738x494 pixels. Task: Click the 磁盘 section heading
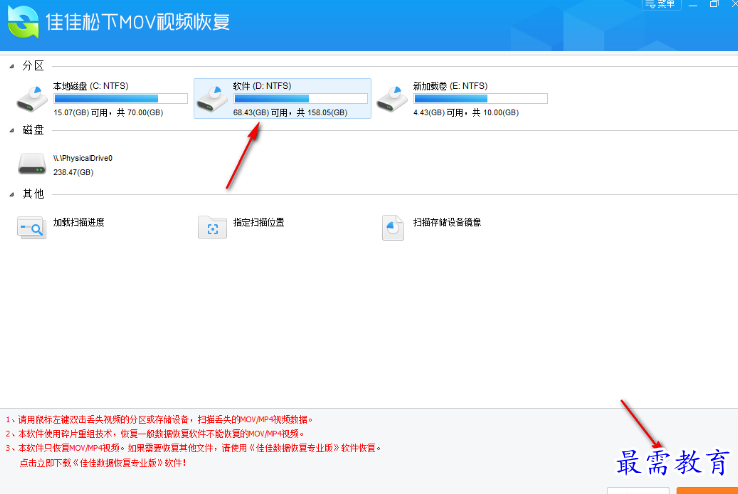click(33, 130)
